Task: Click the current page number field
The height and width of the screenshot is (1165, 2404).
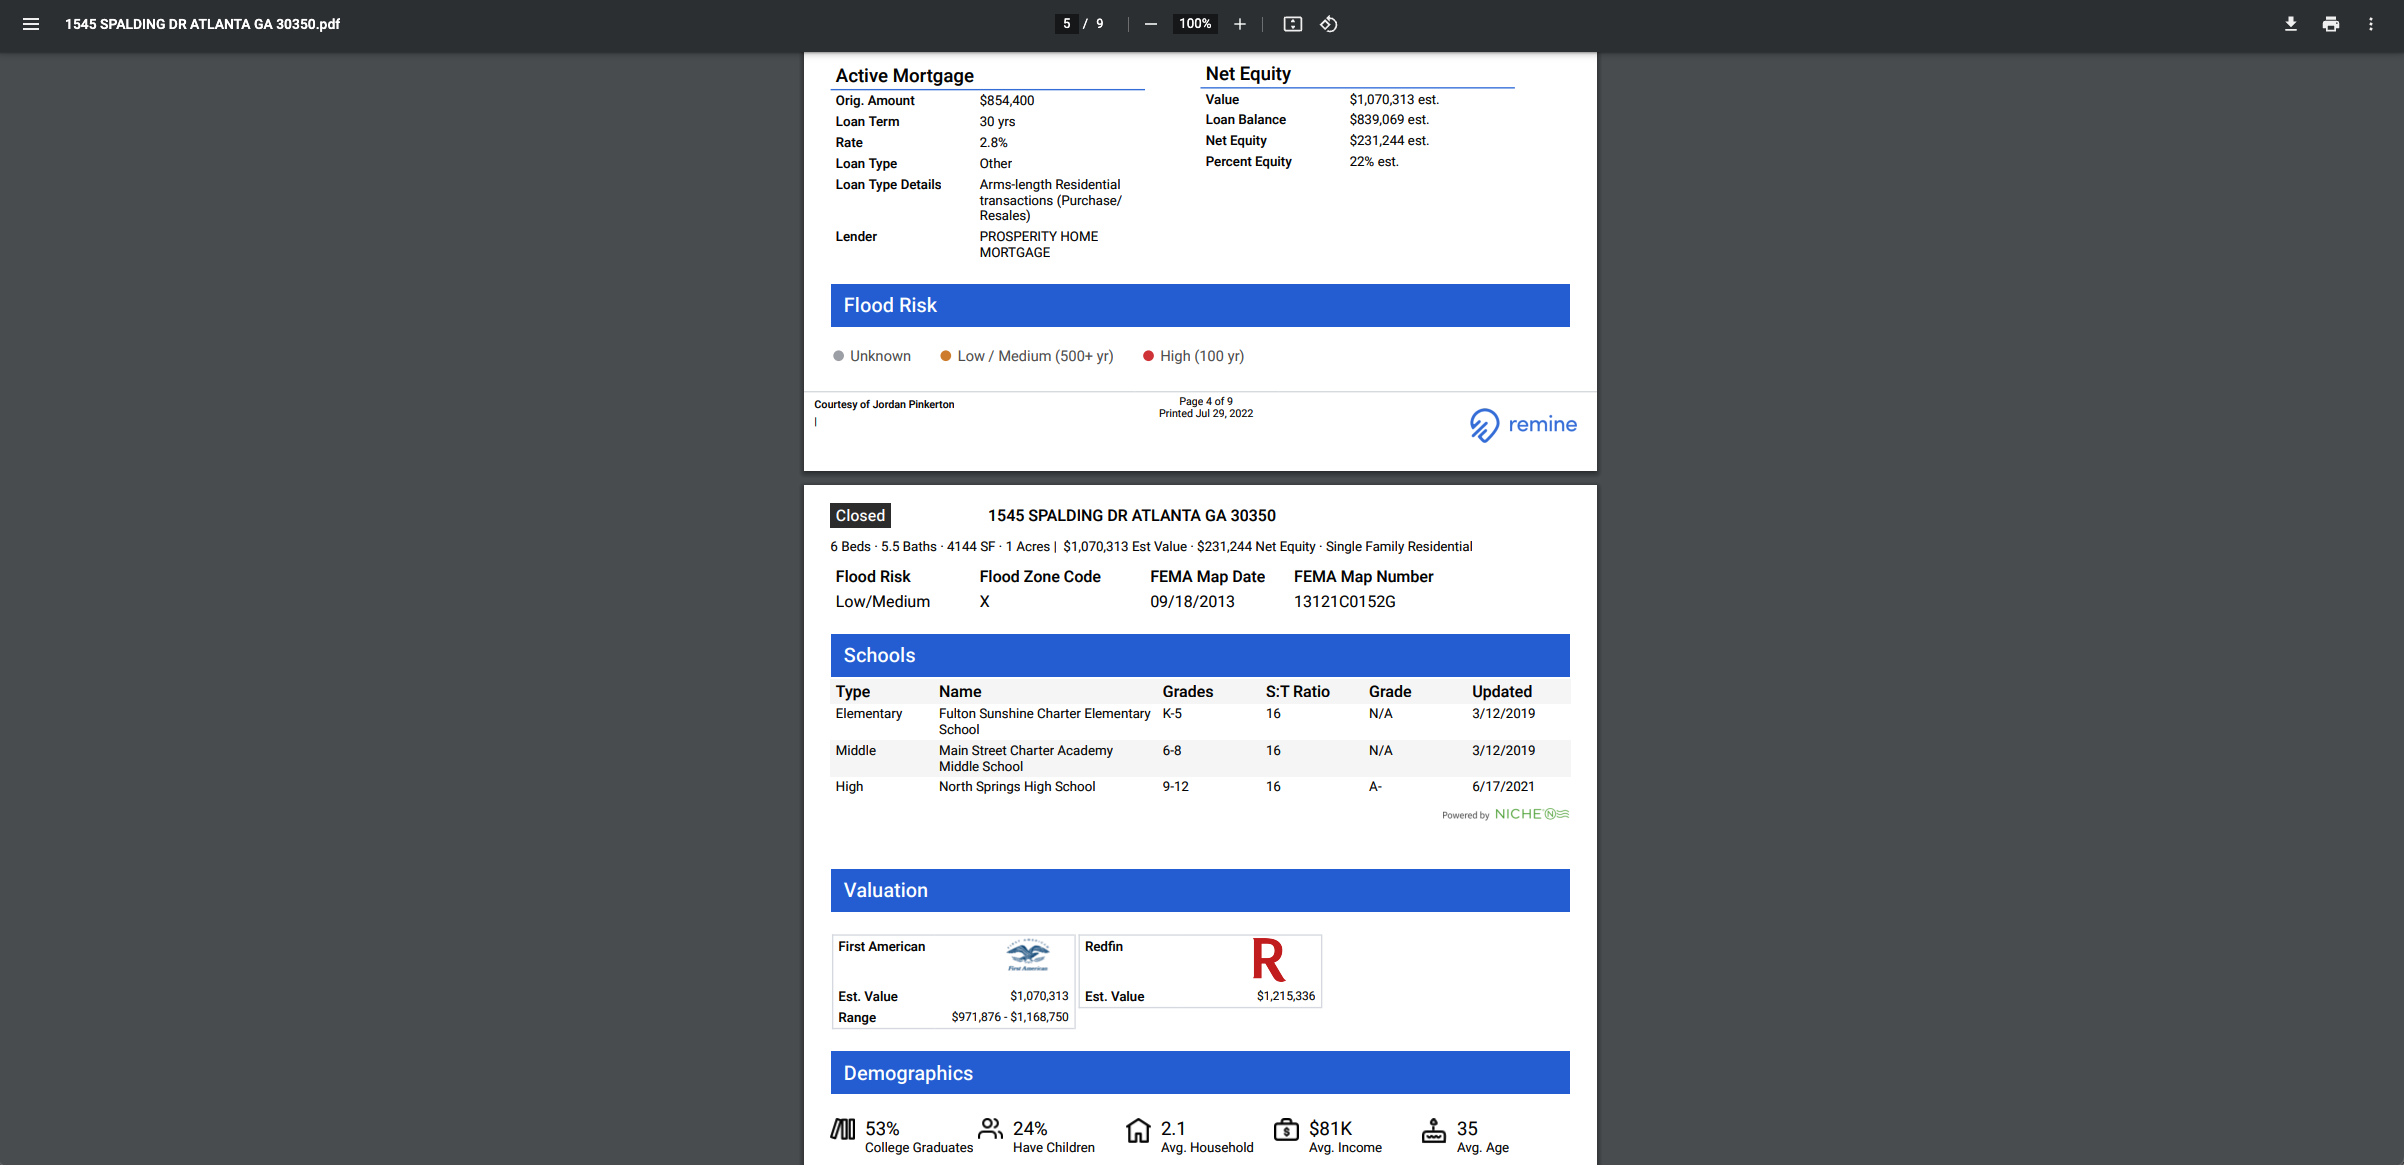Action: 1067,24
